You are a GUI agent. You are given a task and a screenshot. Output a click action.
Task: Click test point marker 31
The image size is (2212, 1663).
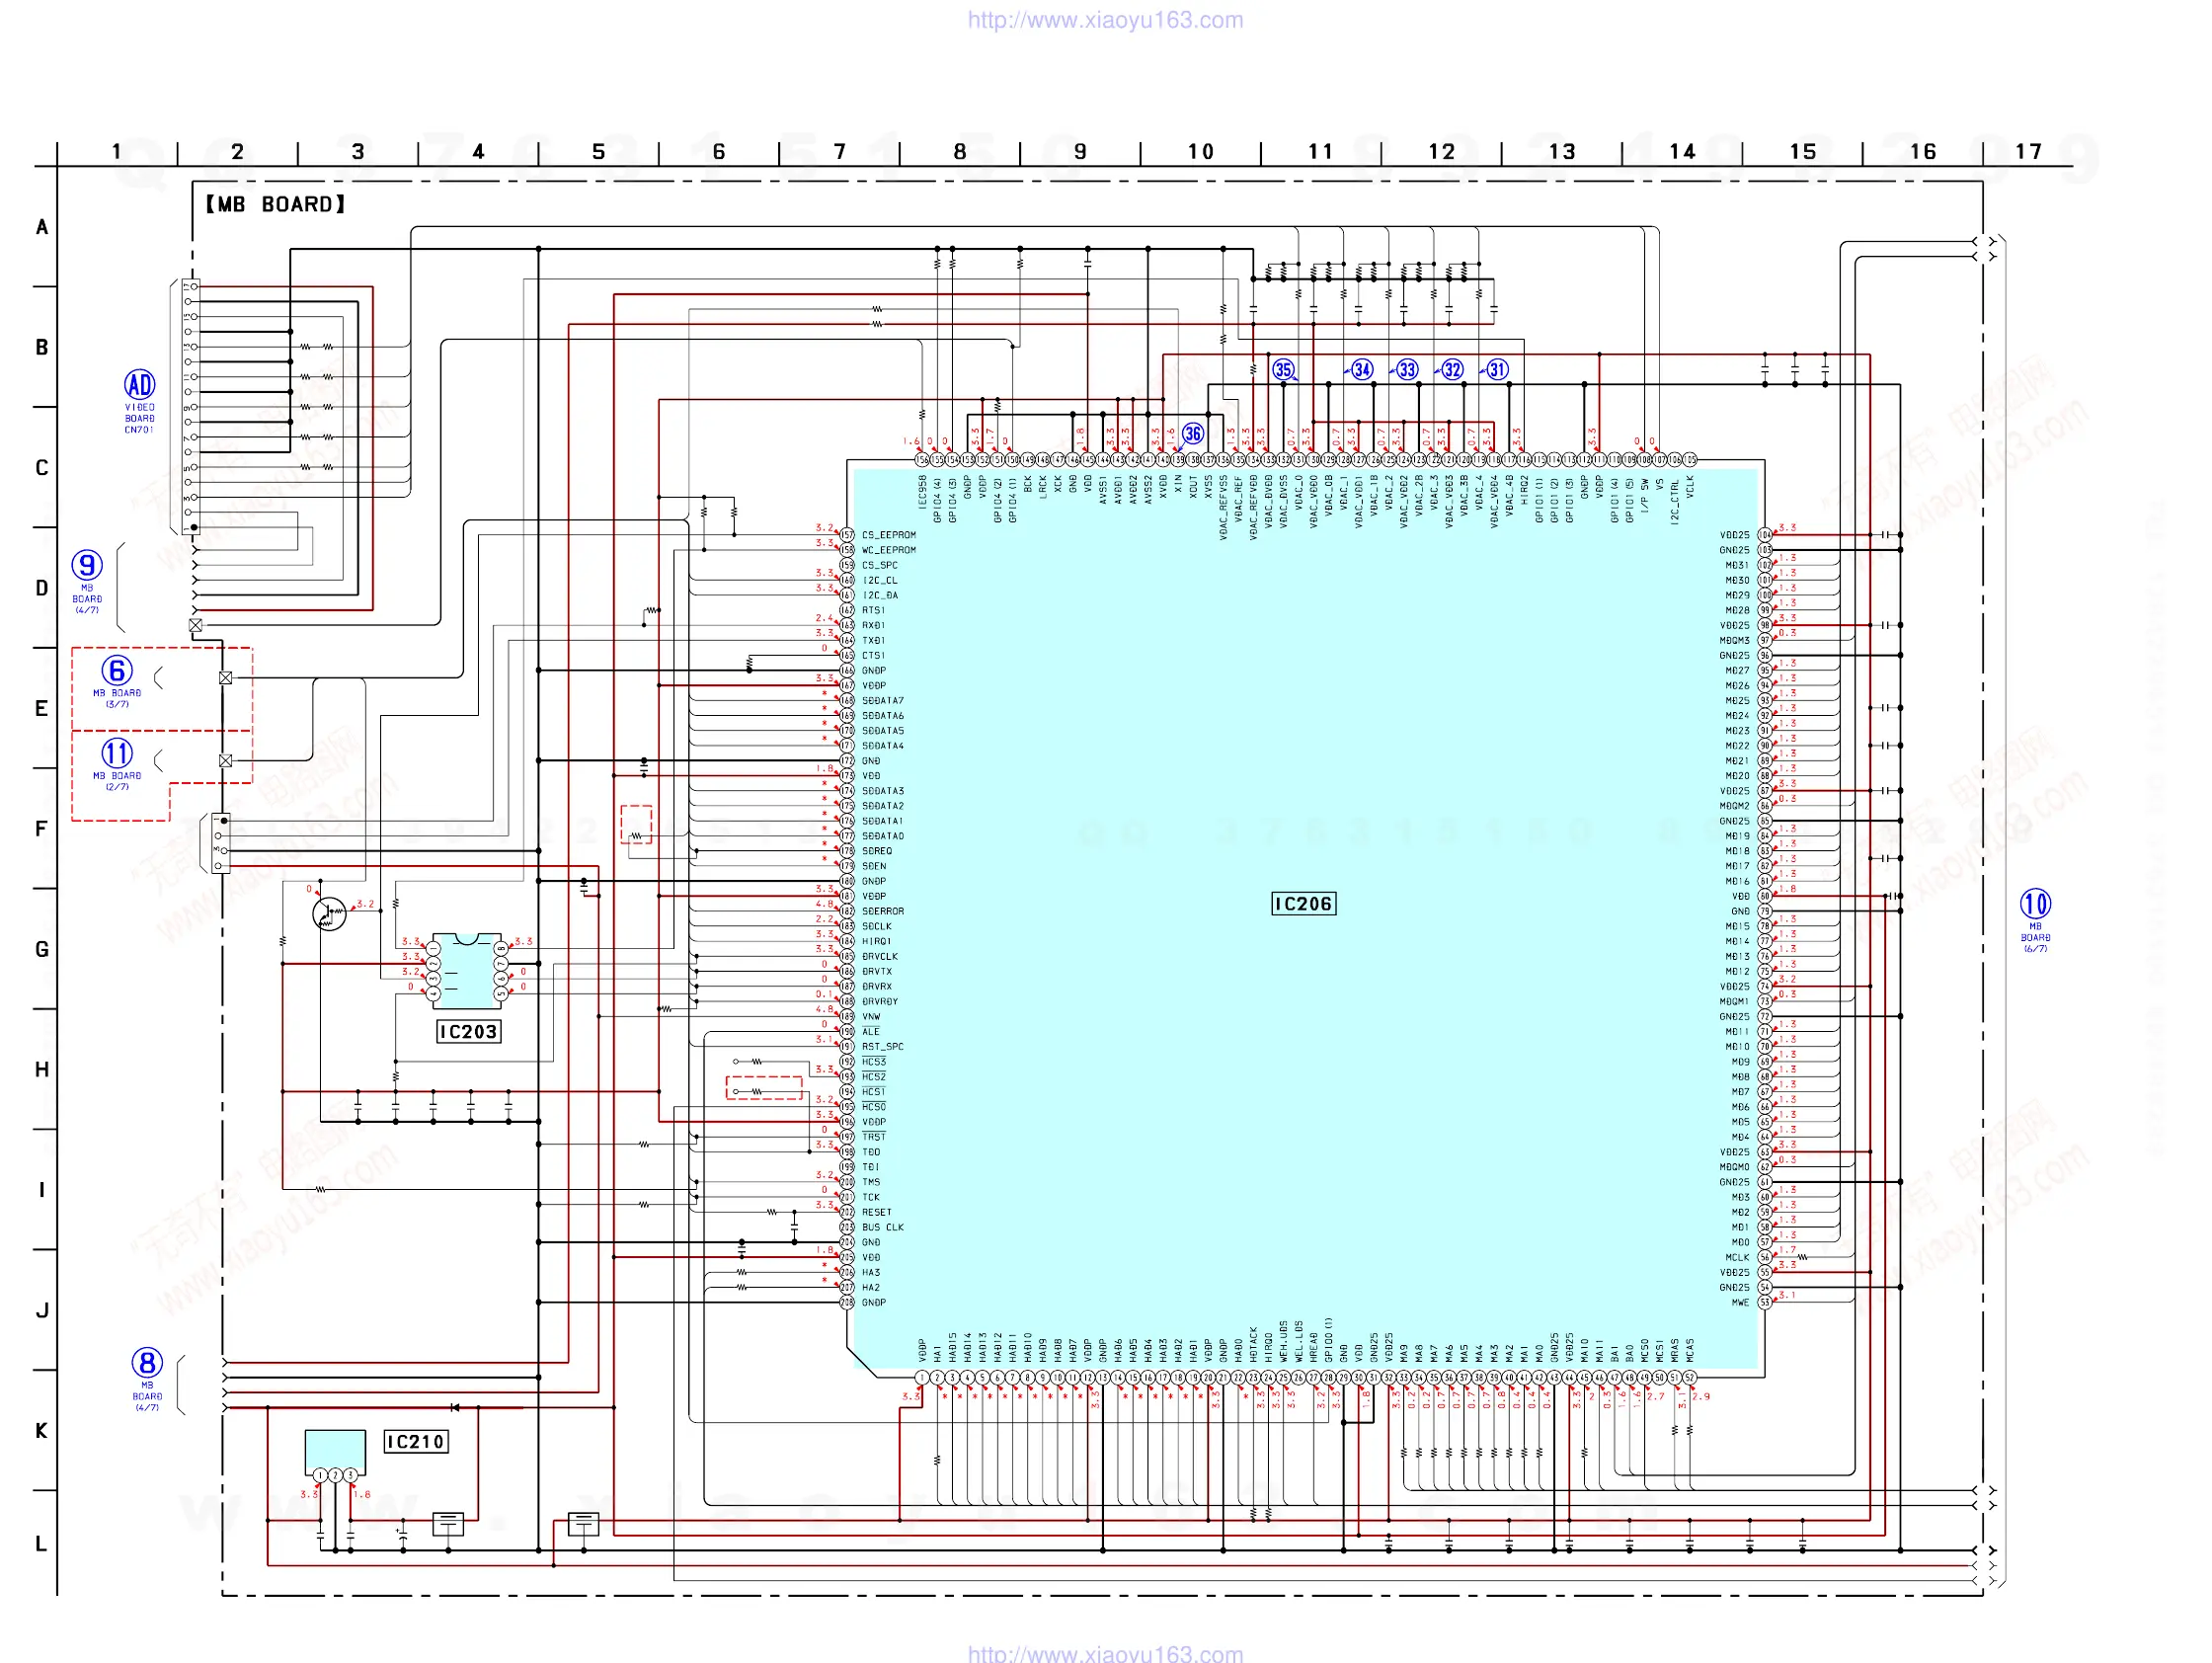tap(1497, 370)
